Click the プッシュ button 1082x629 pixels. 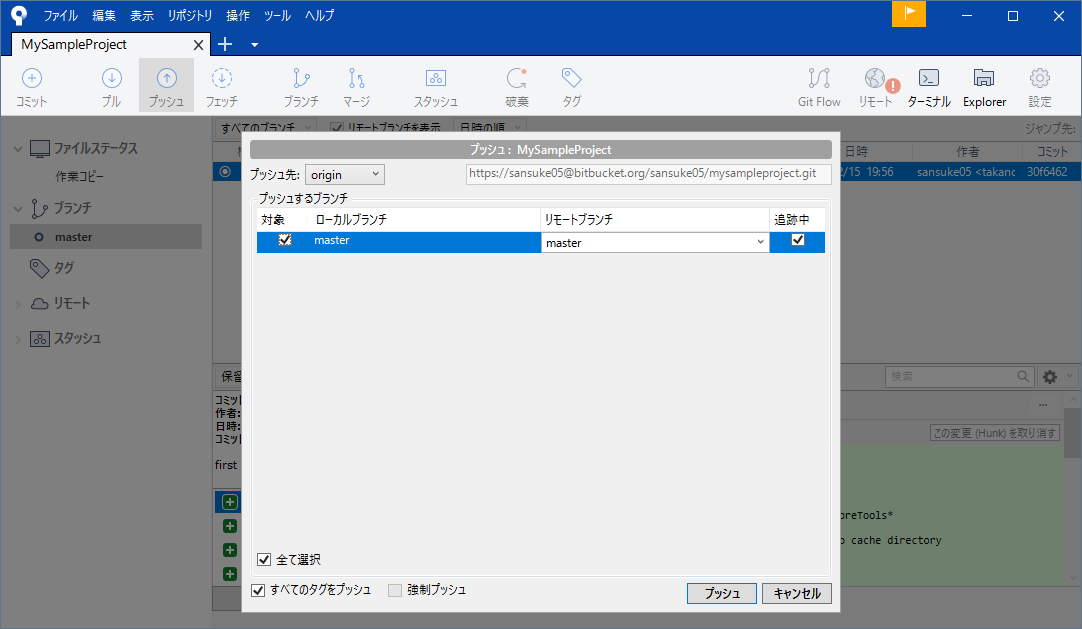(721, 593)
